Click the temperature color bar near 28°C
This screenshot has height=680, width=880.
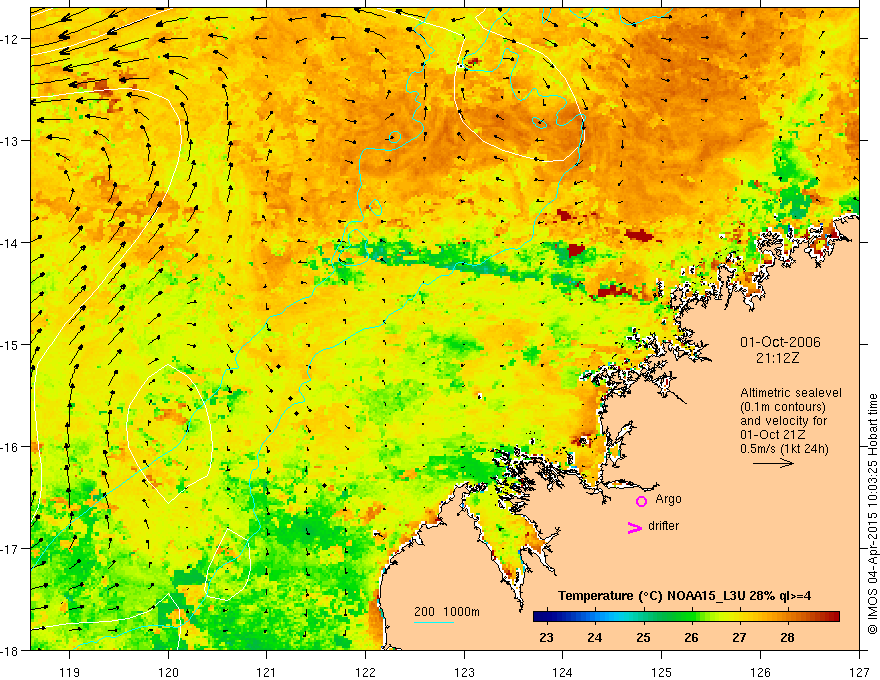(x=787, y=617)
